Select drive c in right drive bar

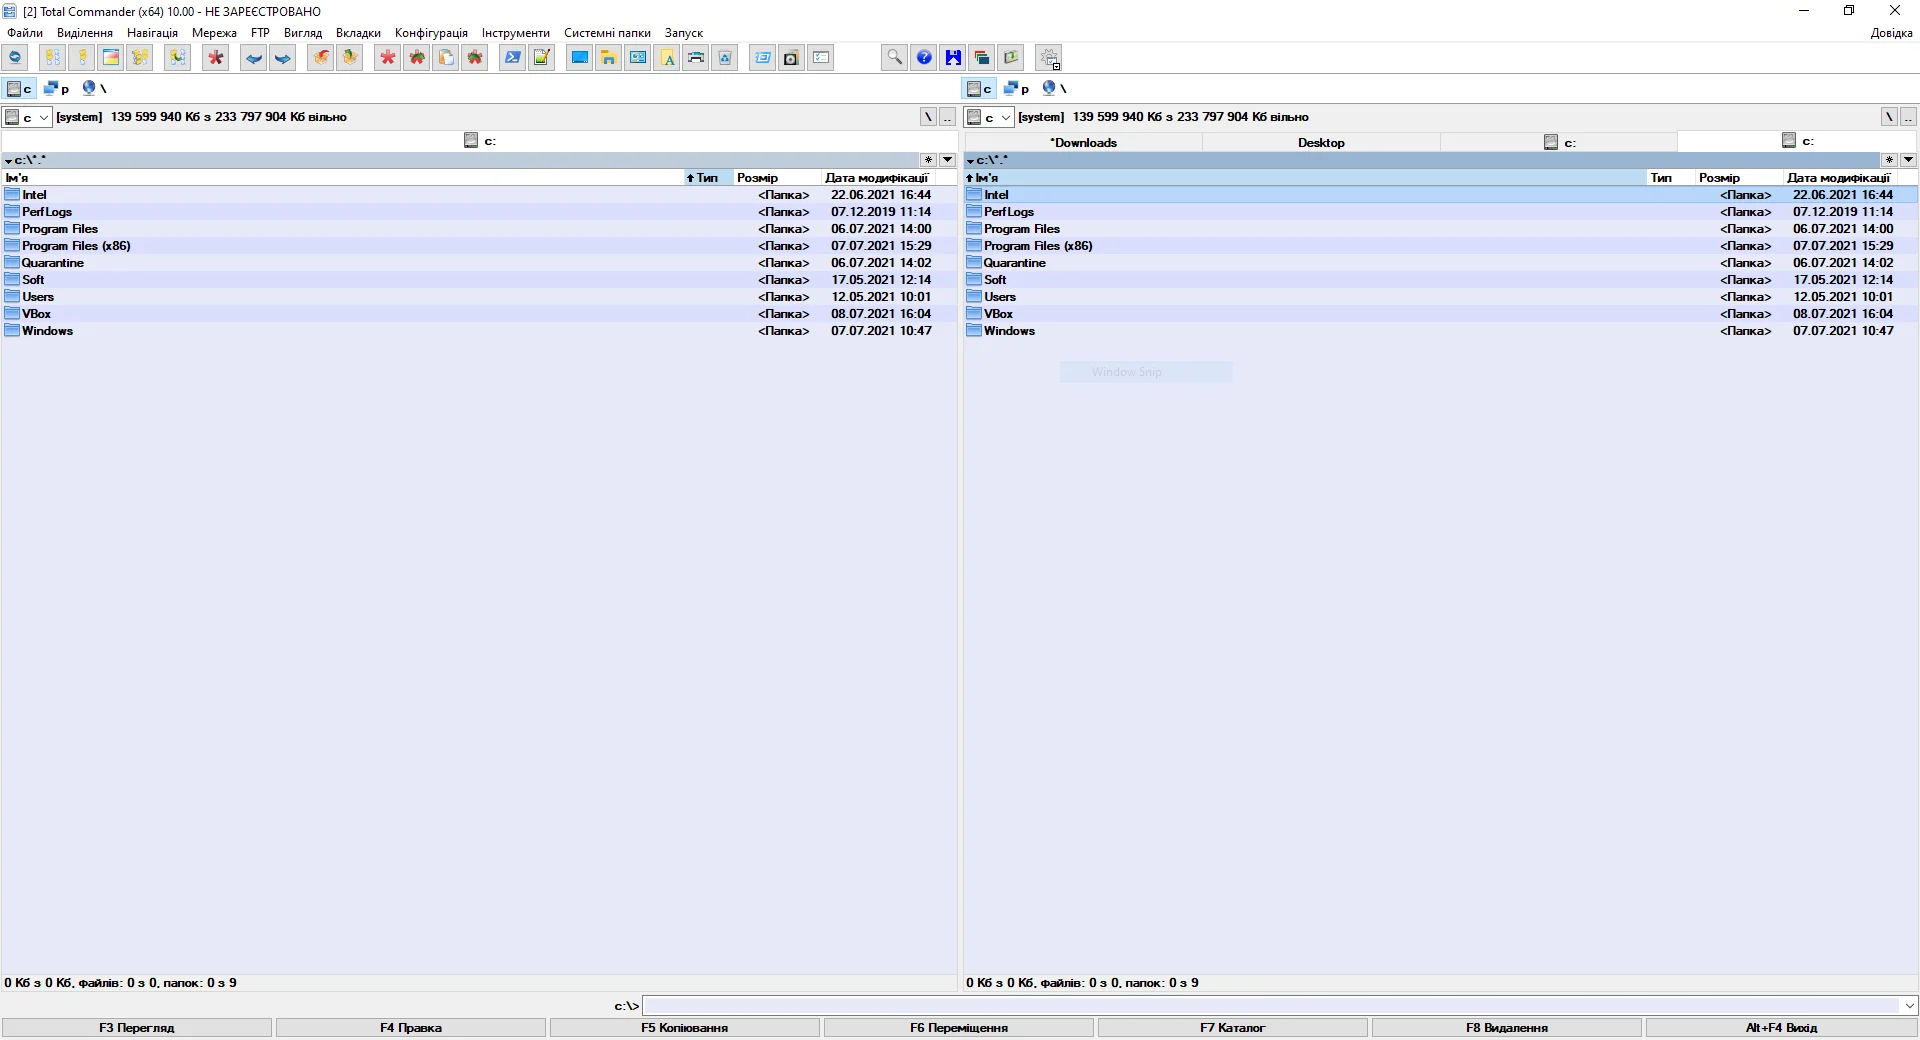click(980, 88)
